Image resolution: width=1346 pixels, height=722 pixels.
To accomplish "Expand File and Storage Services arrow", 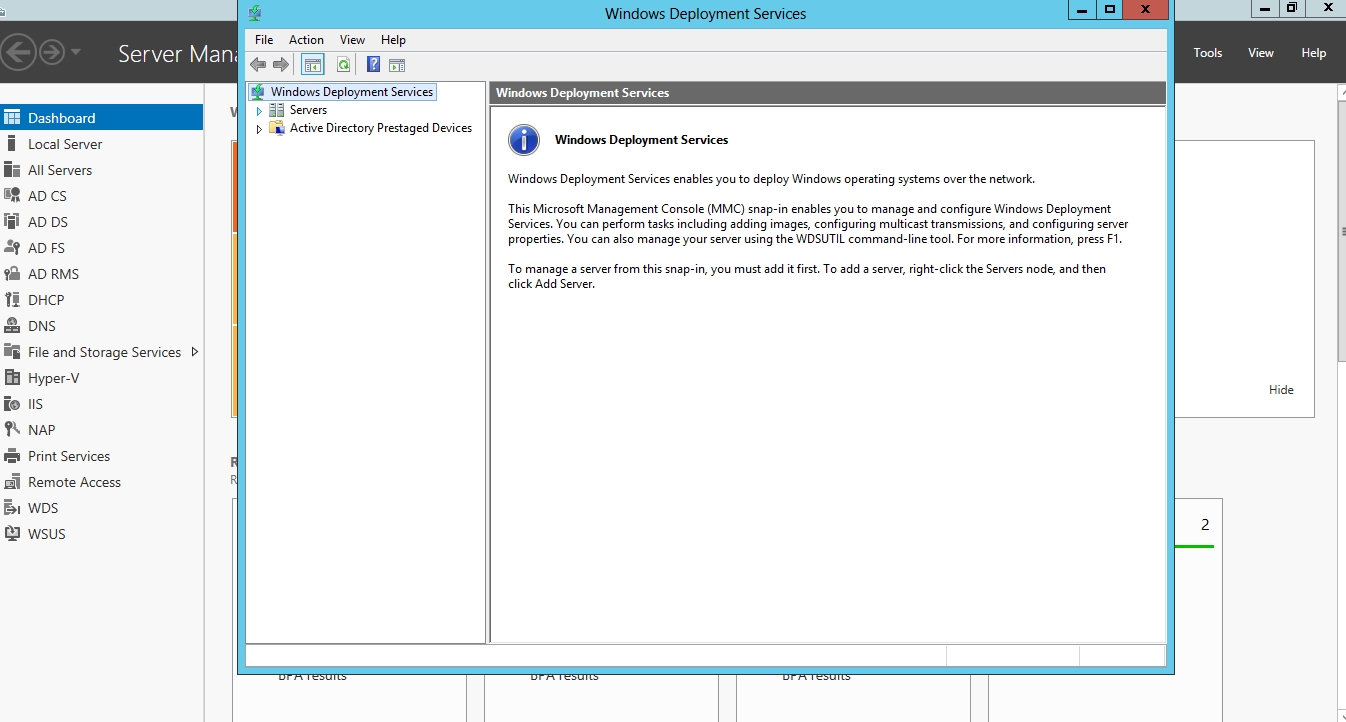I will click(x=194, y=352).
